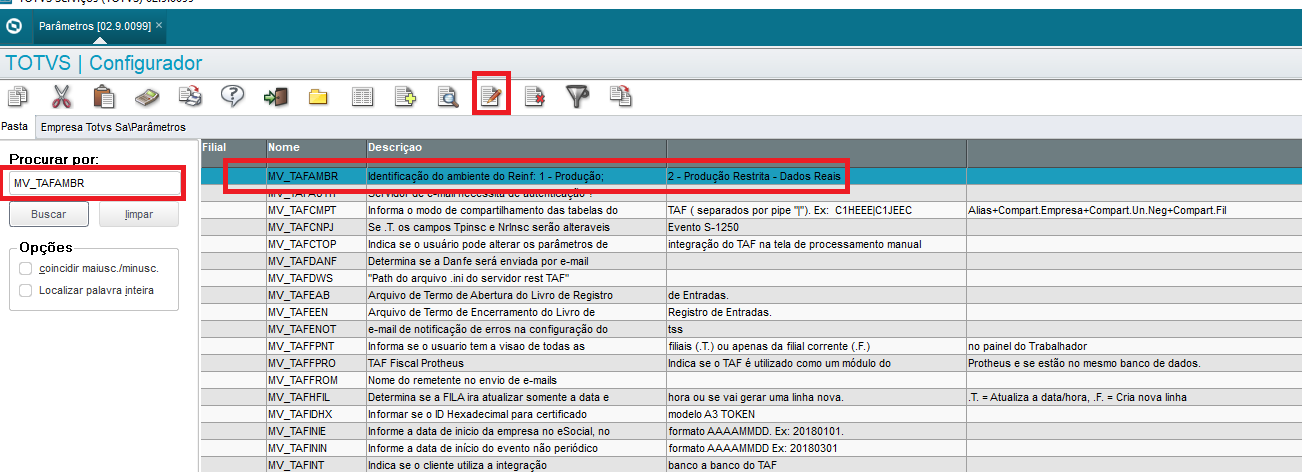Select the MV_TAFCMPT row
The image size is (1302, 472).
pos(751,210)
